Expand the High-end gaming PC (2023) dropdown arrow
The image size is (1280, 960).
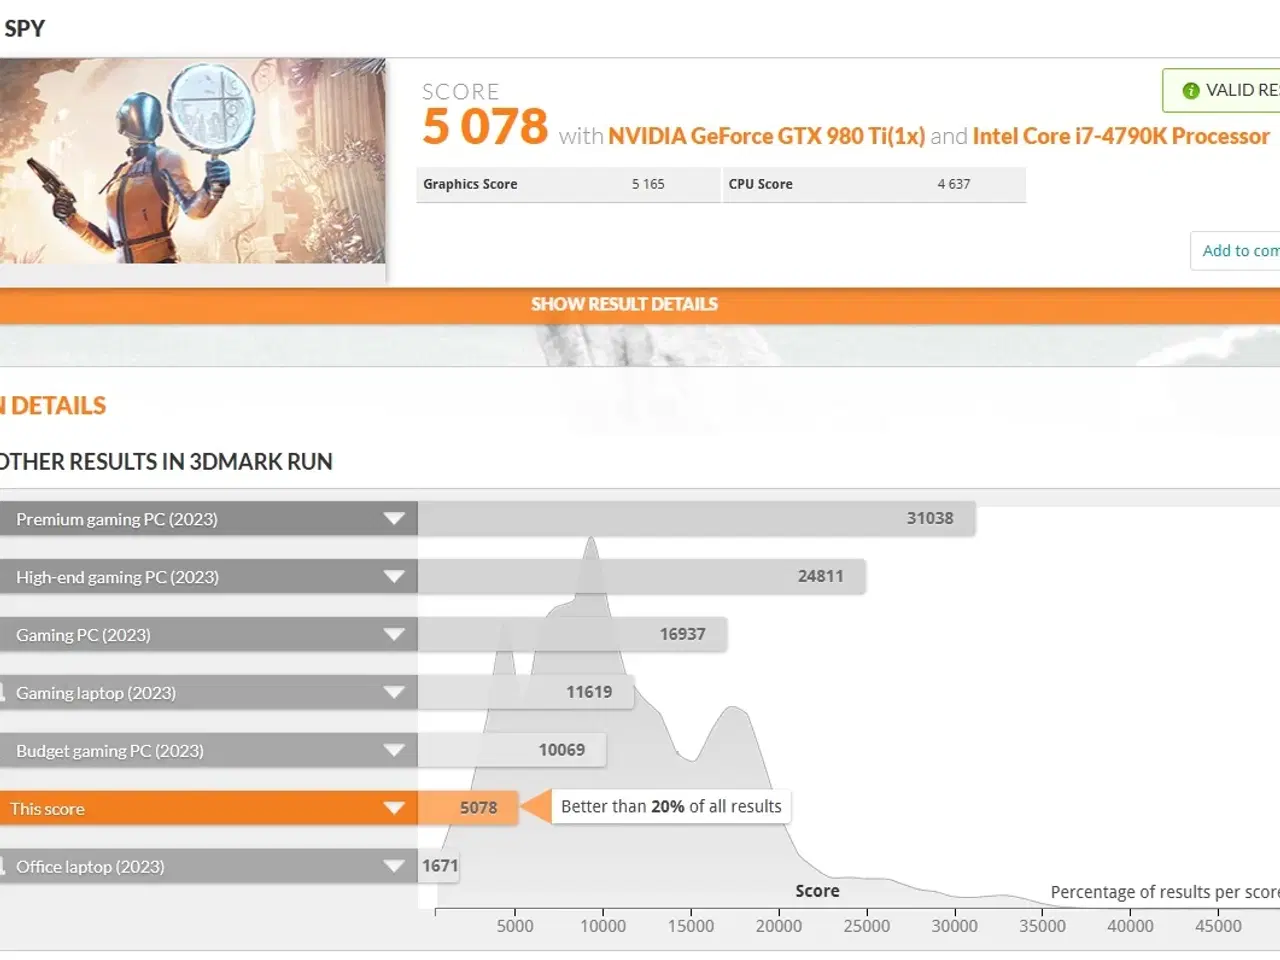[394, 577]
